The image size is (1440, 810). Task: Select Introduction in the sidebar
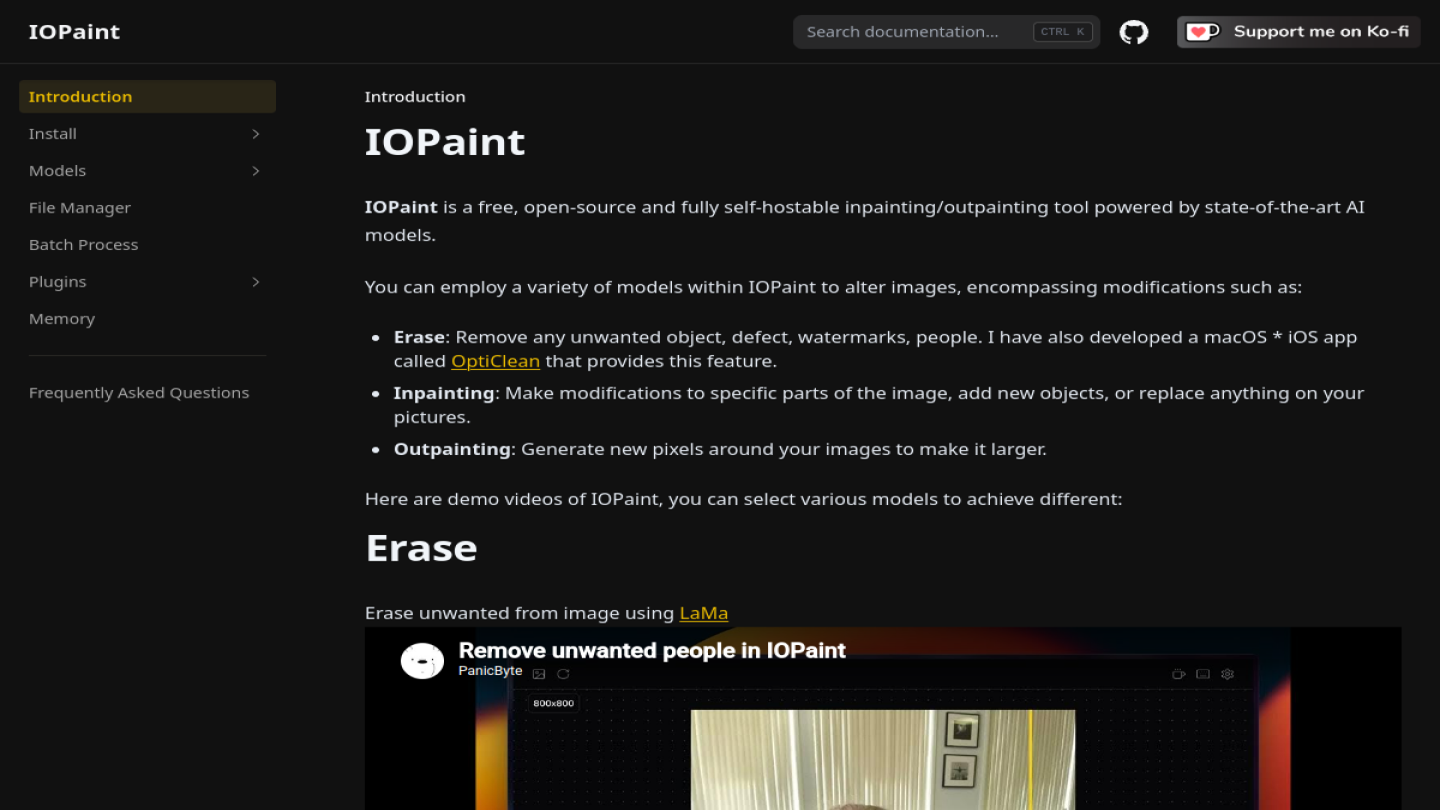(147, 97)
